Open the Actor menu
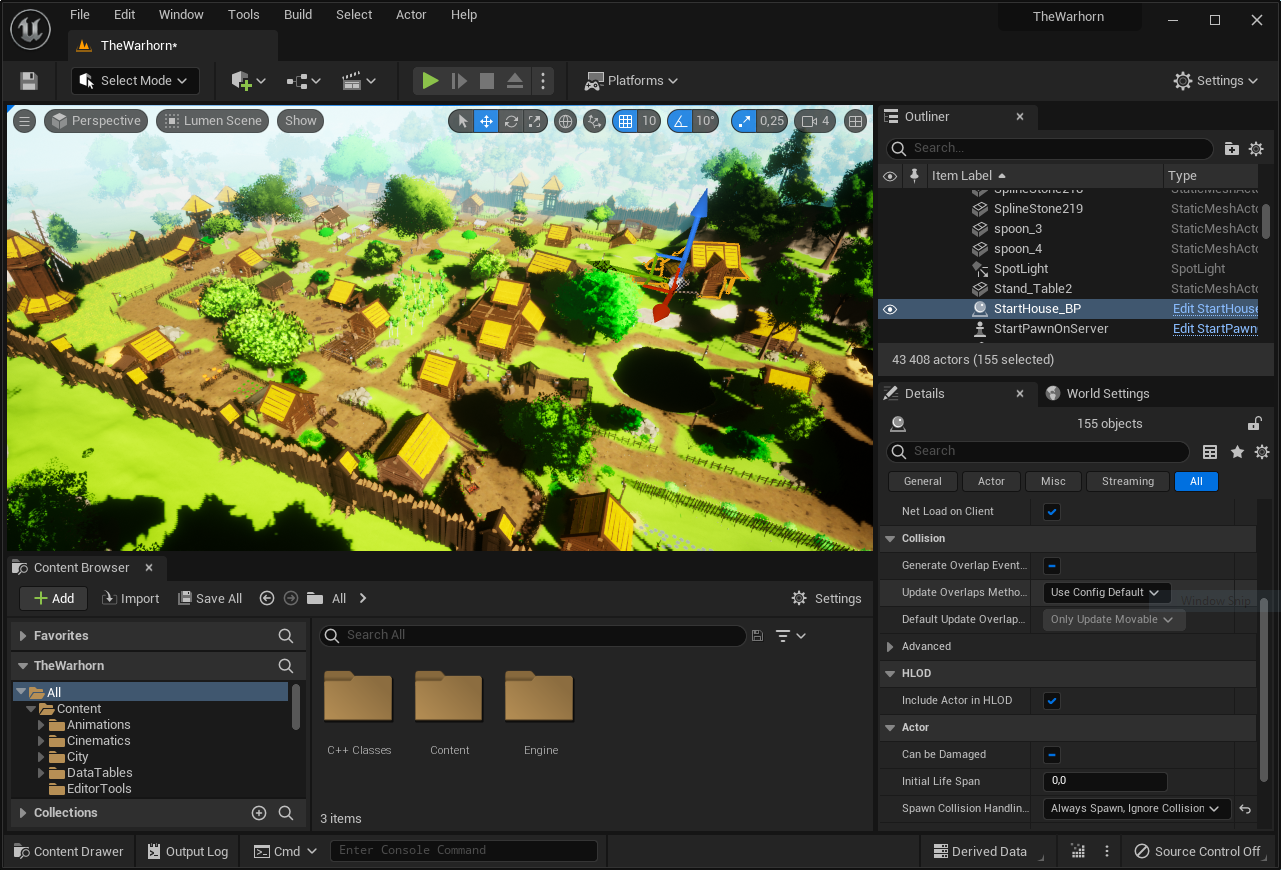Viewport: 1281px width, 870px height. coord(411,15)
